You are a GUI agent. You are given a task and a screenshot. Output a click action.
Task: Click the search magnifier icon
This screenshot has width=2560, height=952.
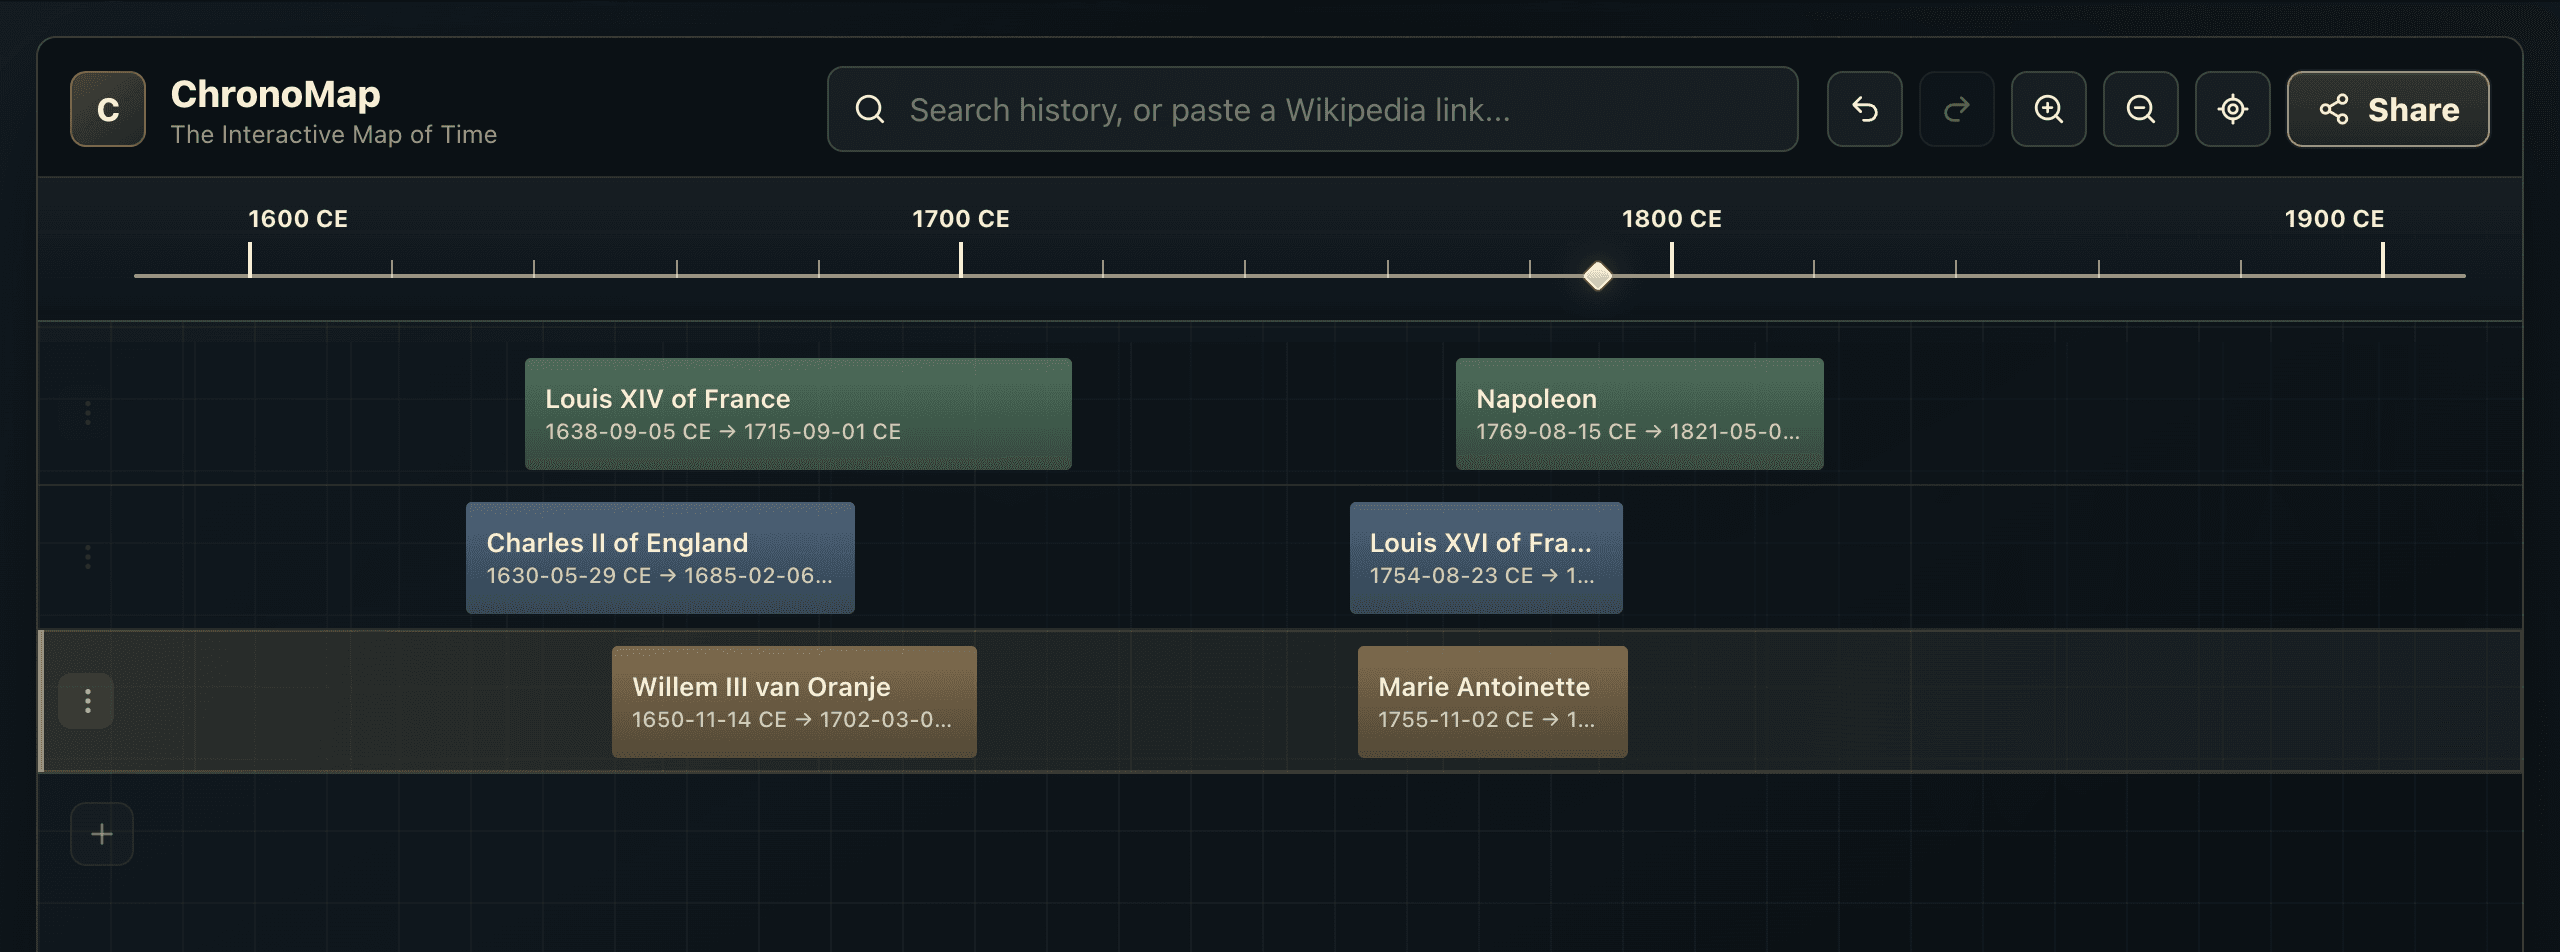click(870, 109)
